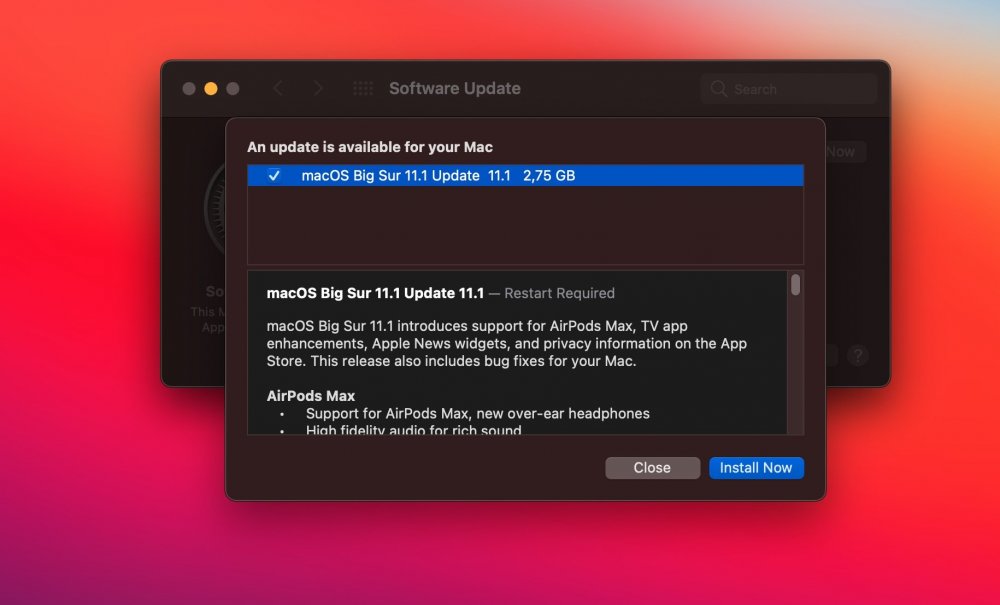This screenshot has height=605, width=1000.
Task: Click the help question mark button
Action: tap(858, 355)
